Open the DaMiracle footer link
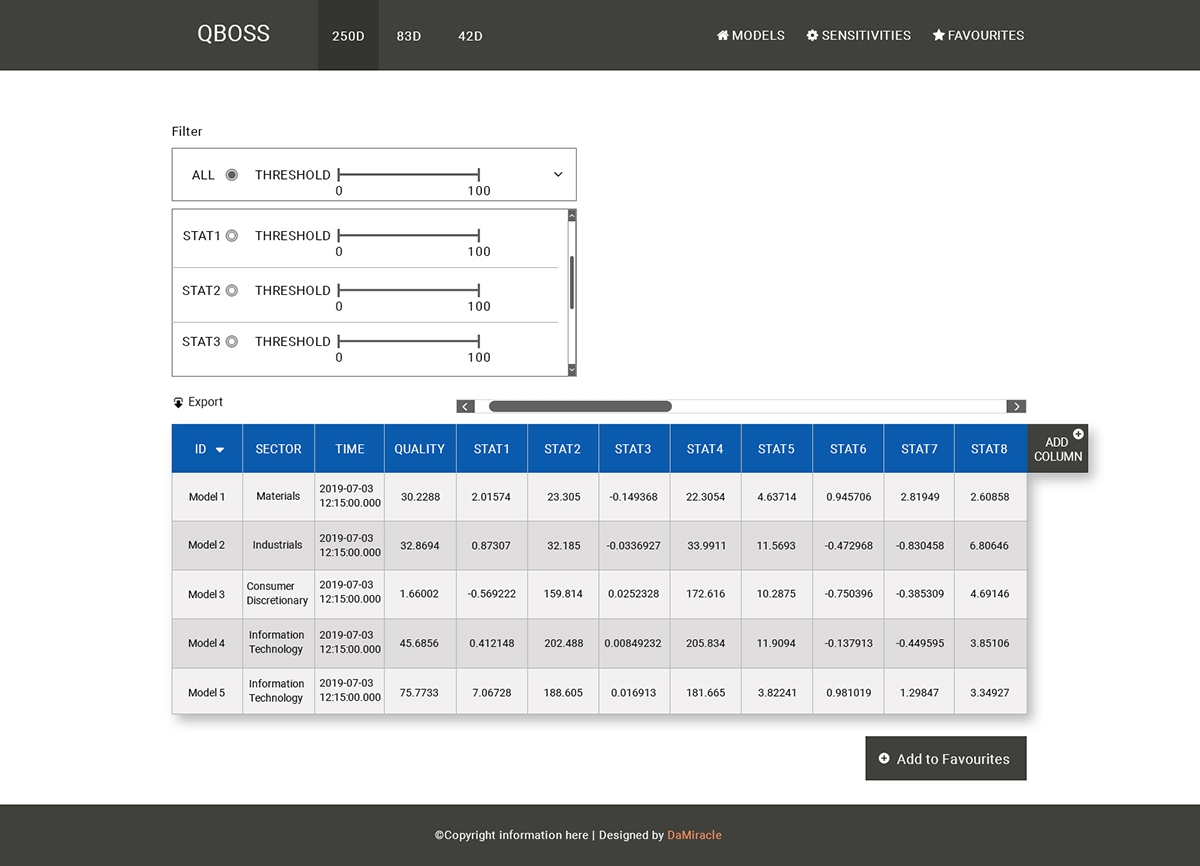The image size is (1200, 866). [x=694, y=835]
